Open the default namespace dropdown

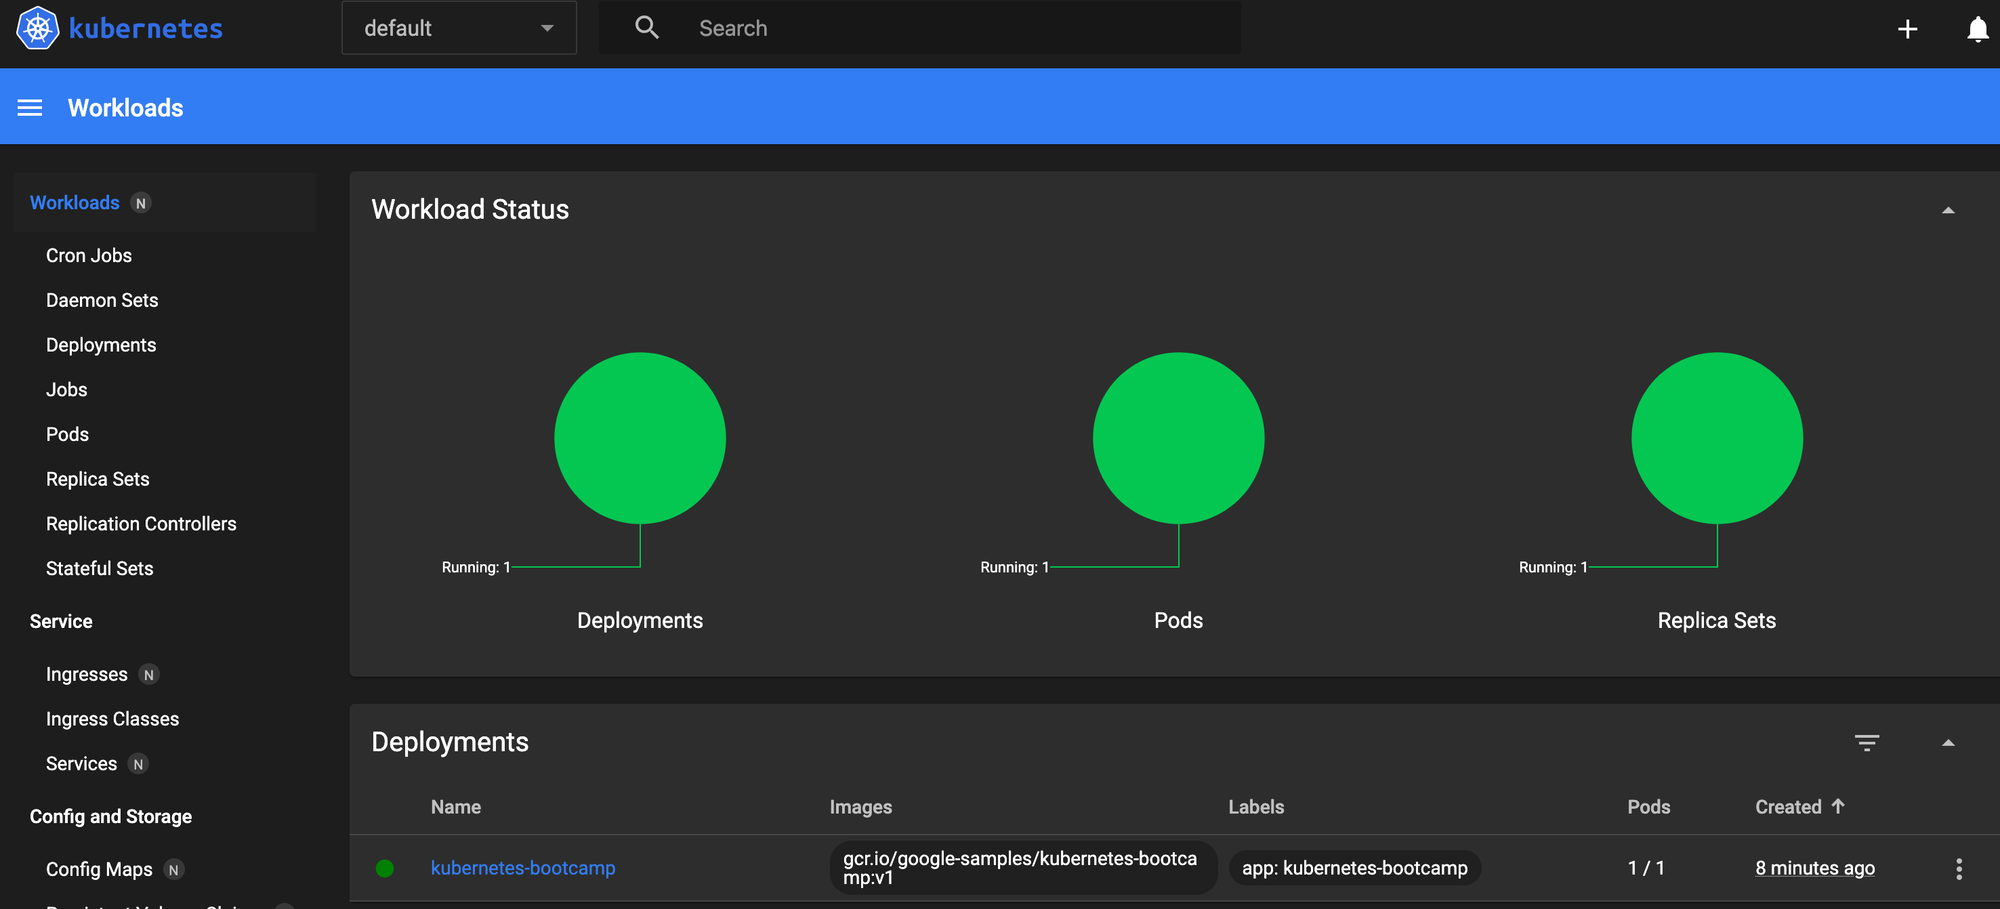click(459, 28)
